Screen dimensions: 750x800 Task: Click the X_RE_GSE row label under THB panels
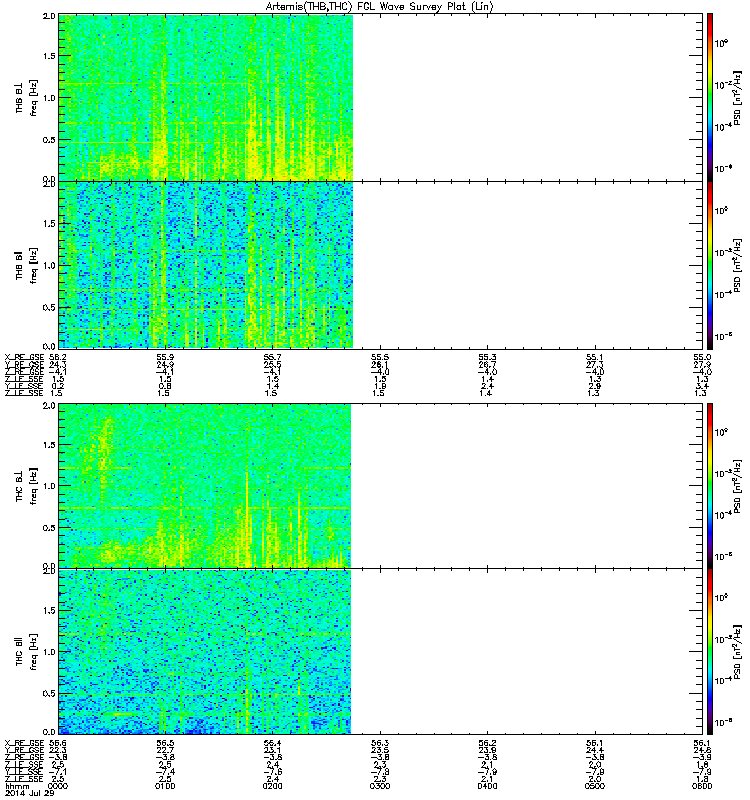tap(24, 357)
